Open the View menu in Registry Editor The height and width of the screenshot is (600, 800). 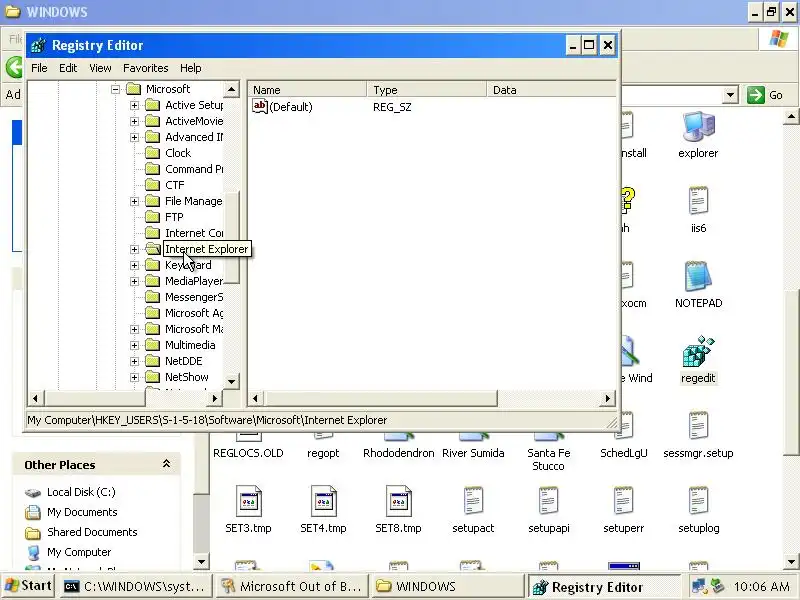[100, 68]
